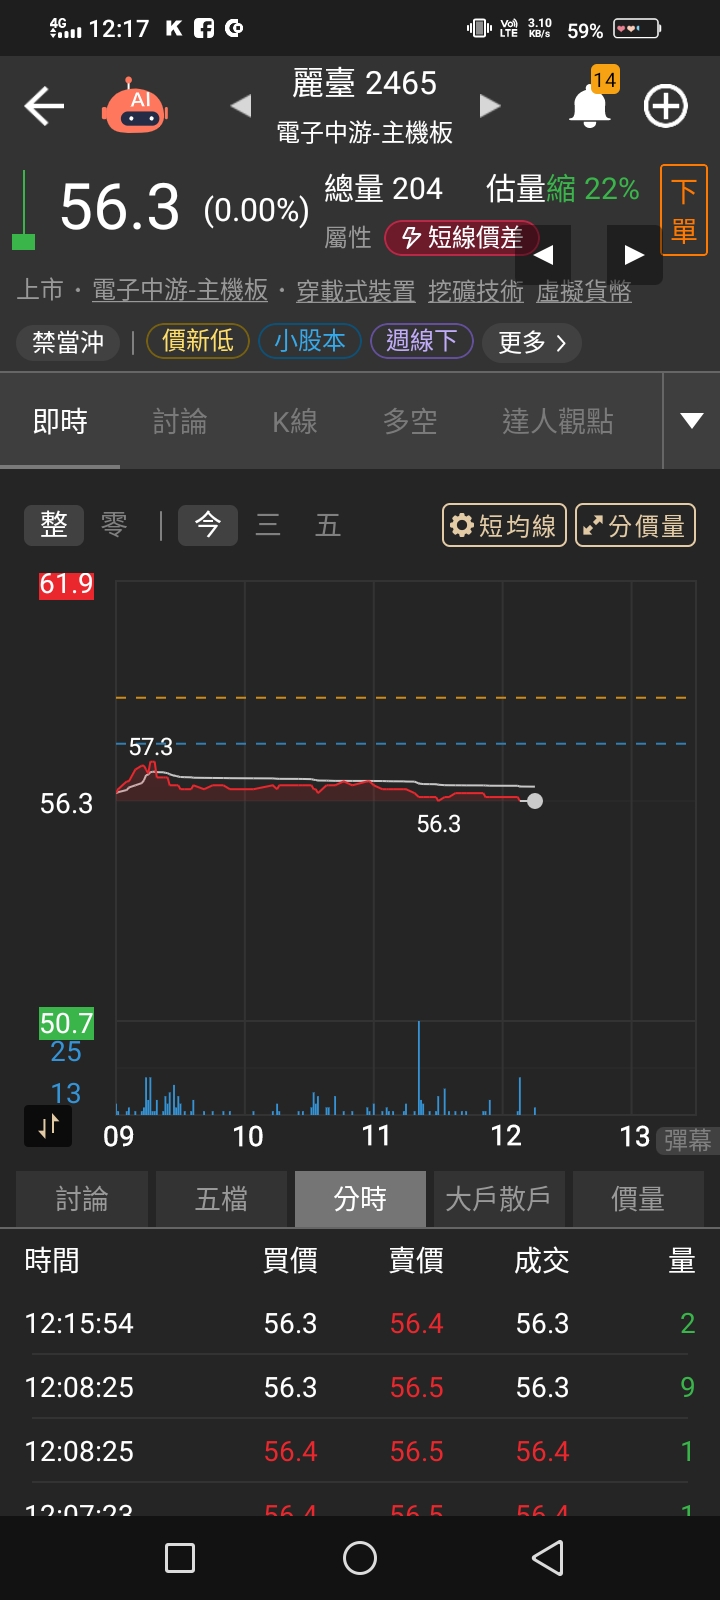Tap 61.9 upper limit price label
Viewport: 720px width, 1600px height.
[66, 584]
